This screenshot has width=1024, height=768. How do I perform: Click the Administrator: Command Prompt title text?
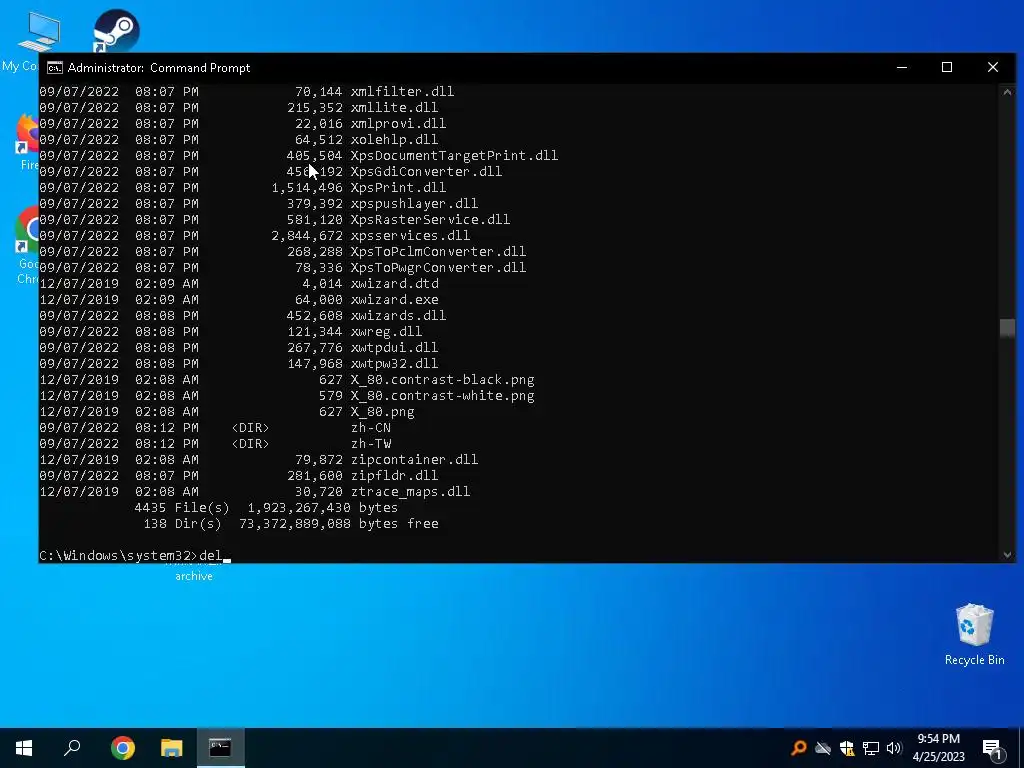tap(159, 68)
